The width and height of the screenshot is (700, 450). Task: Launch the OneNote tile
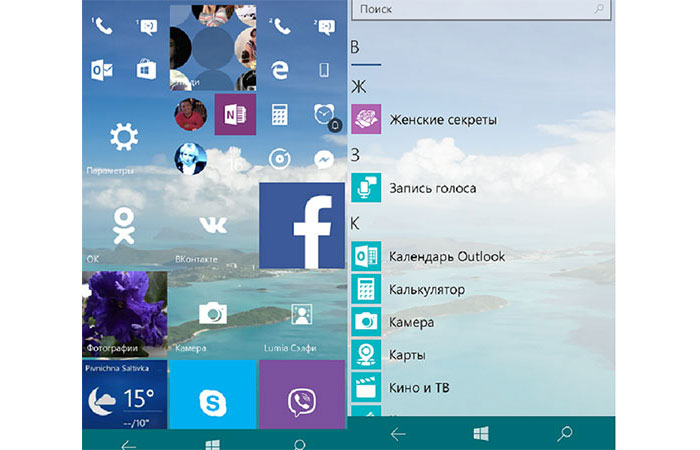[x=235, y=114]
